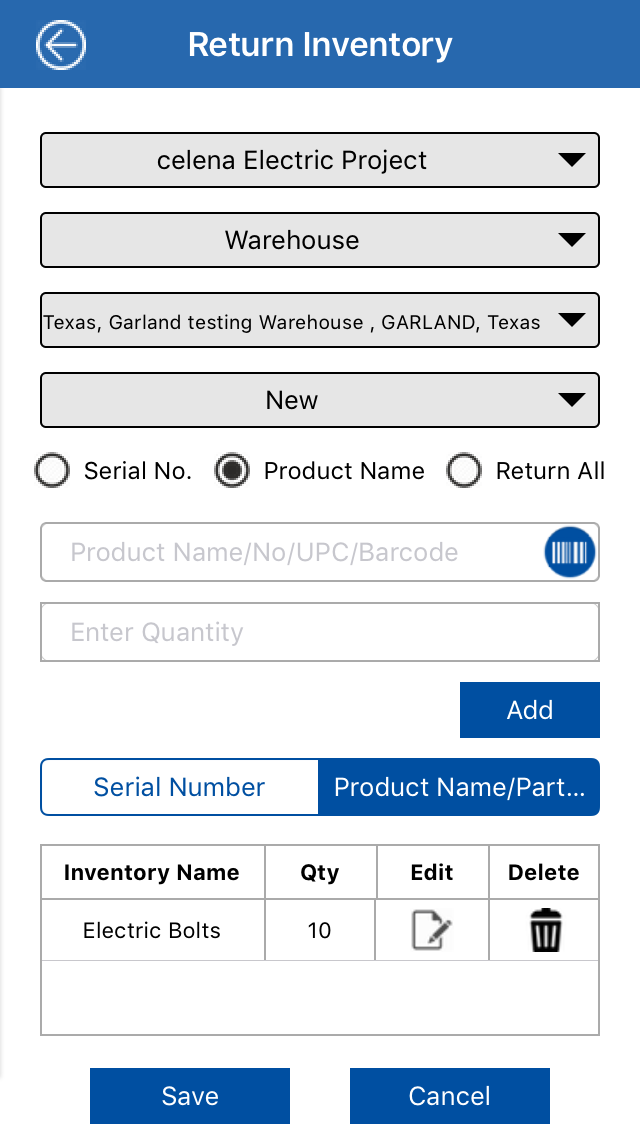This screenshot has width=640, height=1136.
Task: Click the Cancel button
Action: coord(450,1096)
